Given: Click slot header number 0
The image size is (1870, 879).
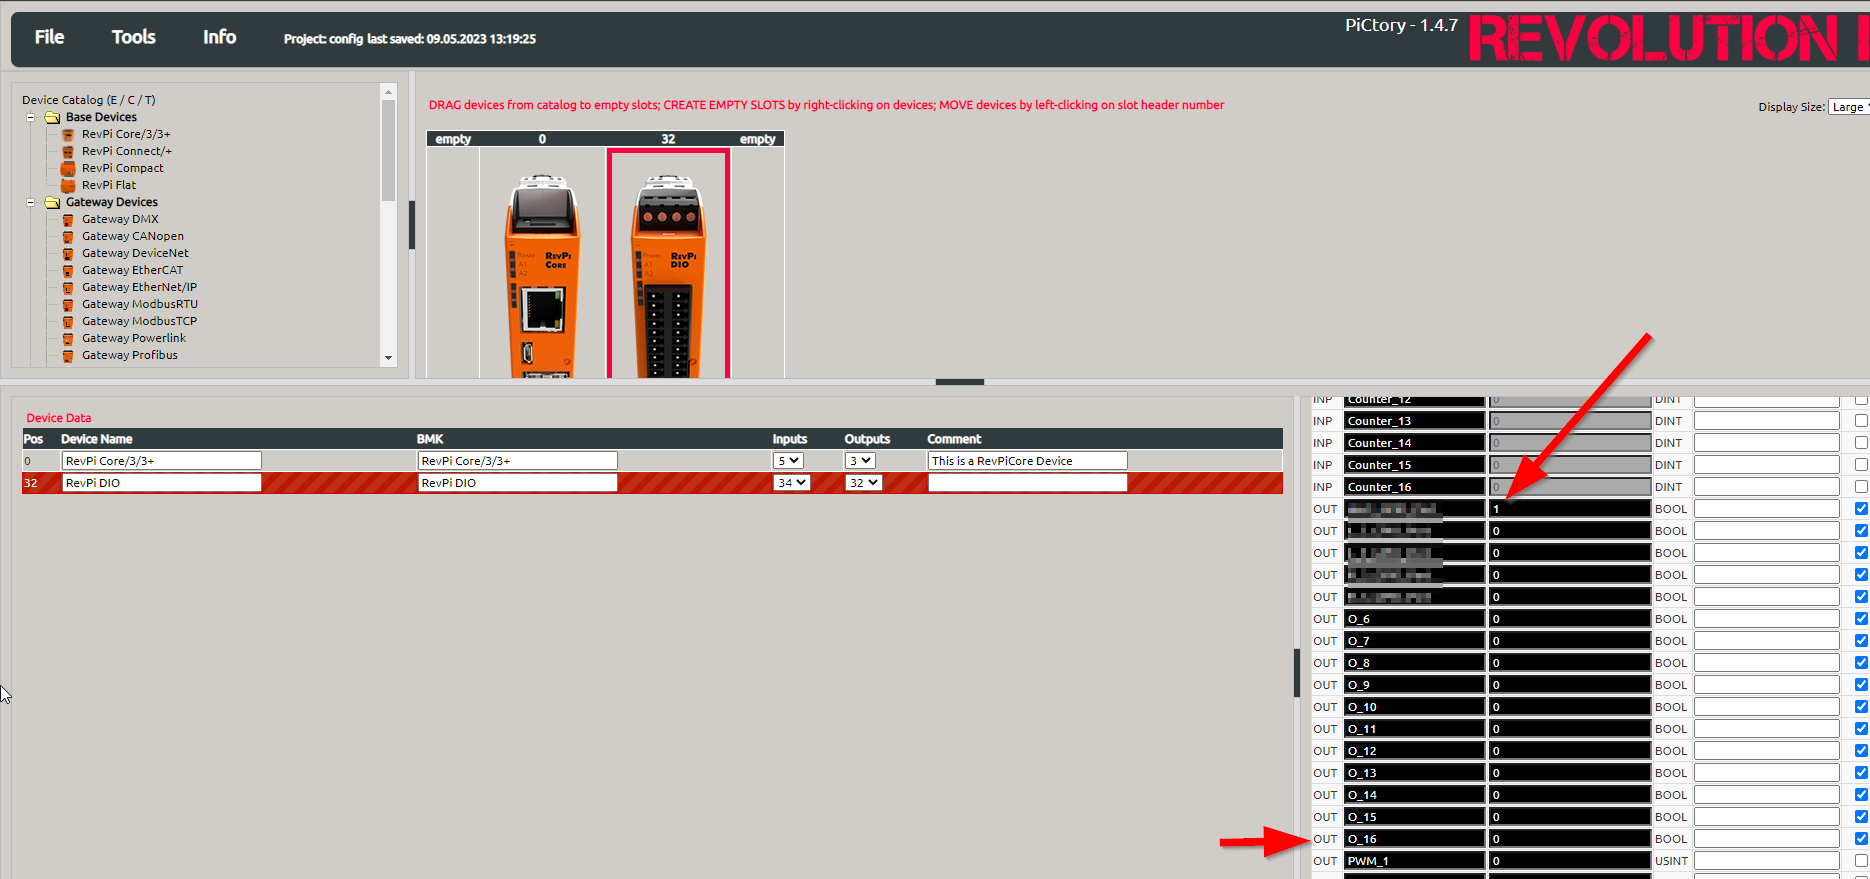Looking at the screenshot, I should (x=542, y=139).
